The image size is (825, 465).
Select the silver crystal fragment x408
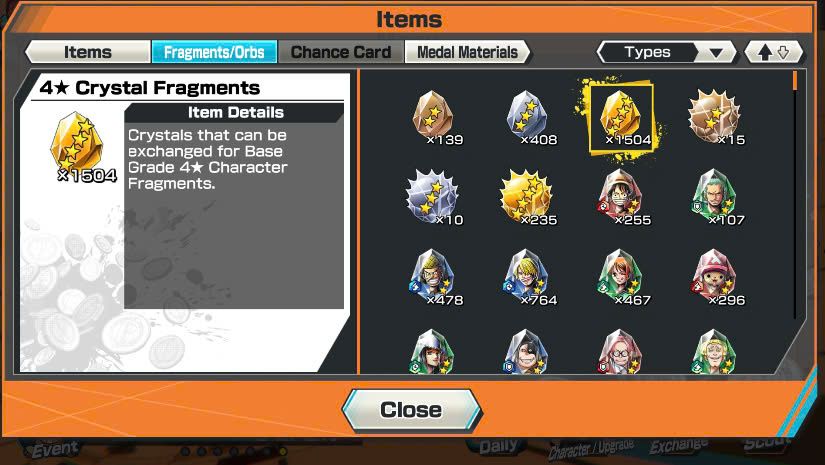tap(527, 117)
